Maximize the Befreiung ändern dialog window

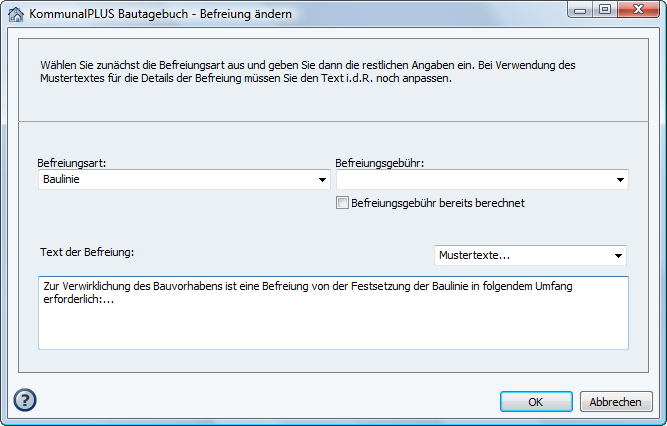tap(605, 9)
